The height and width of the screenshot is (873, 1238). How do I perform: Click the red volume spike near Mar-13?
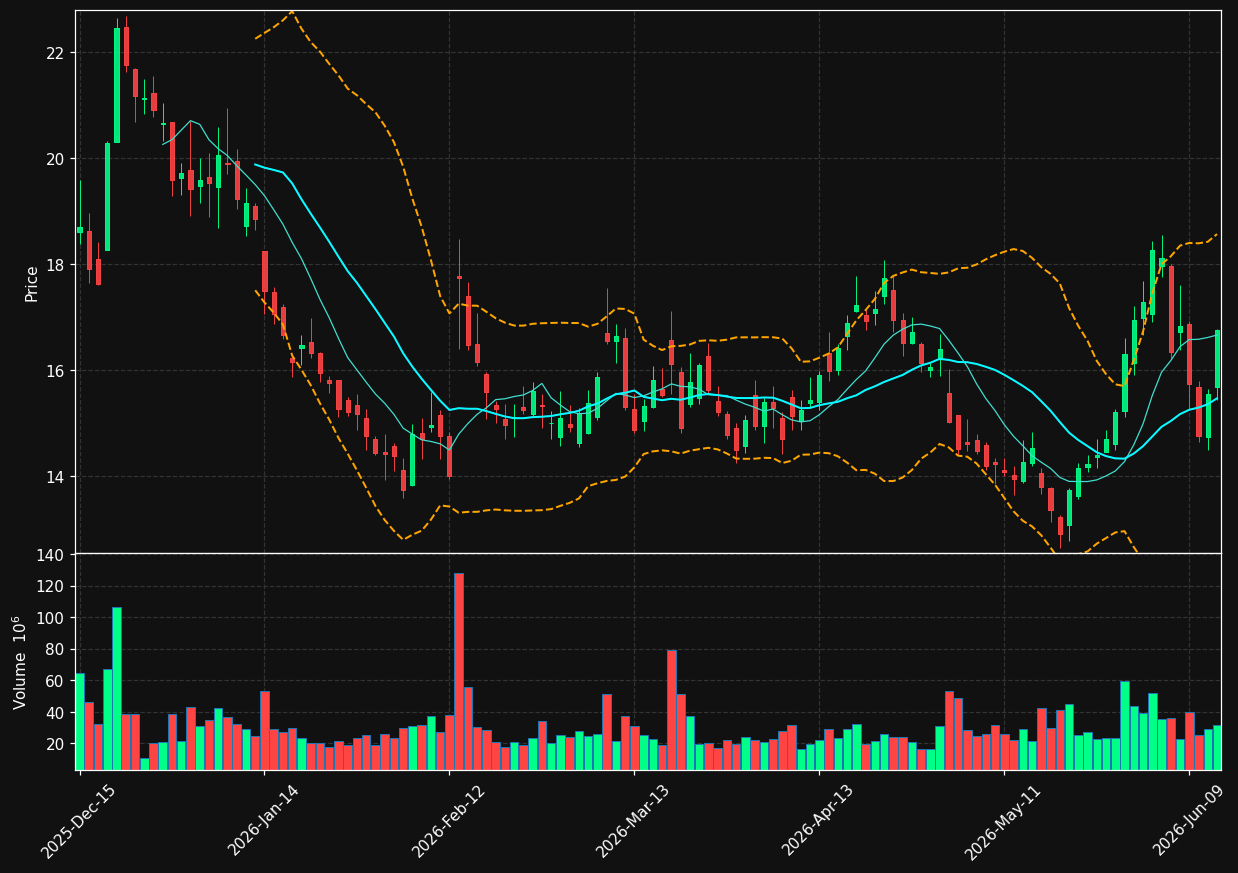pyautogui.click(x=671, y=710)
